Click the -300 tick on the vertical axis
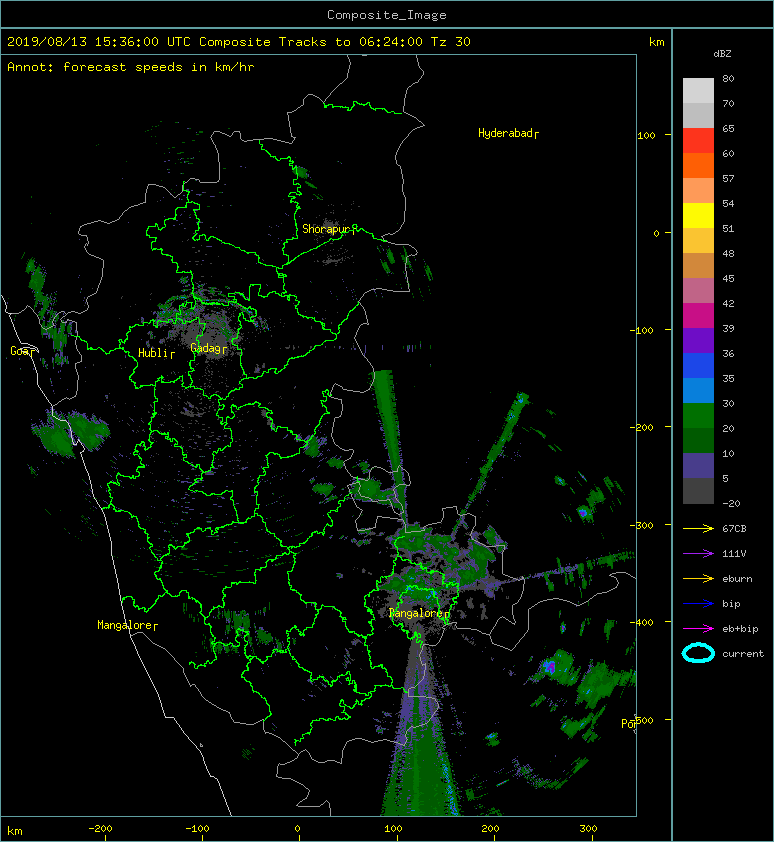Screen dimensions: 774x842 (642, 525)
